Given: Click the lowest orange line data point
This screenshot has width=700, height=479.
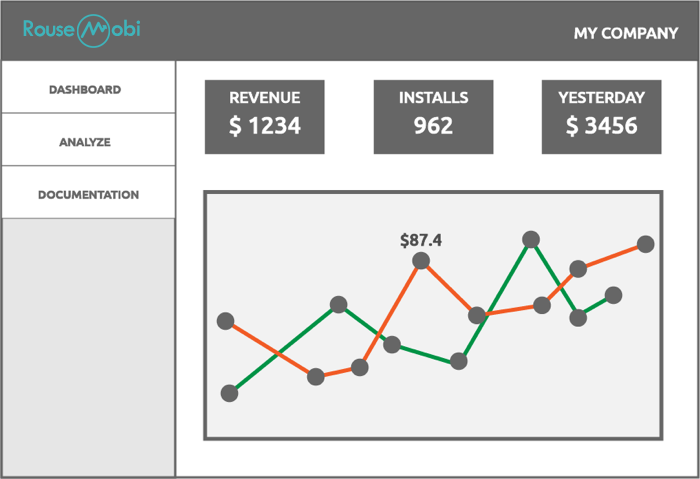Looking at the screenshot, I should pyautogui.click(x=316, y=377).
